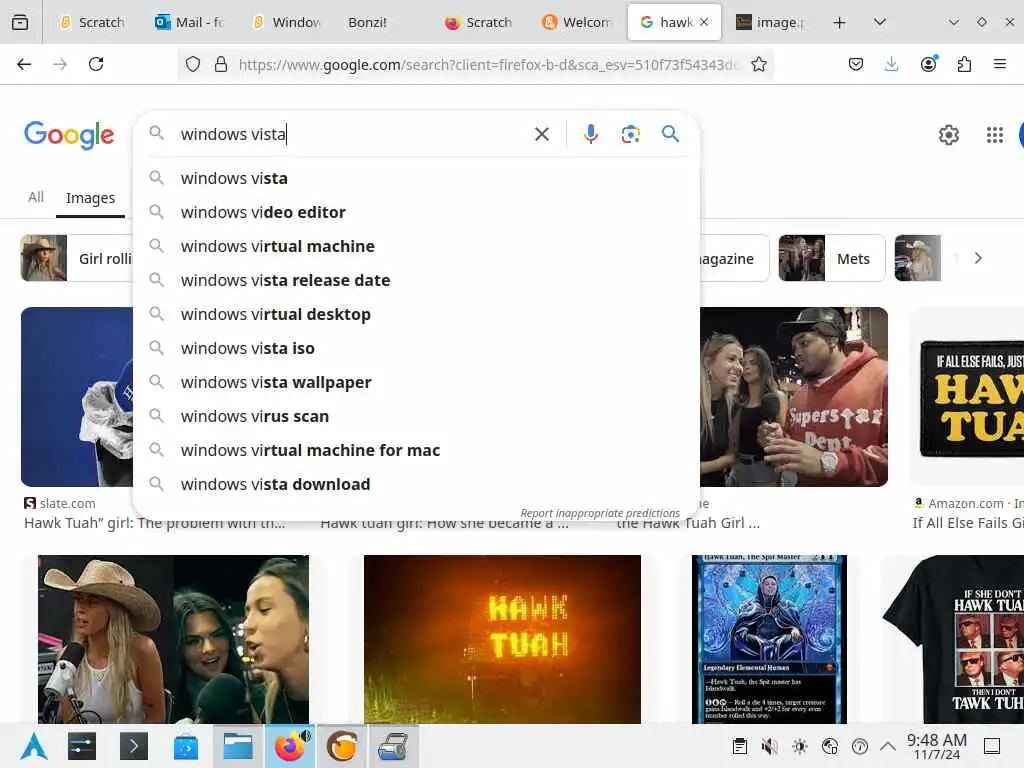Click the Firefox View icon in tab bar
Screen dimensions: 1024x768
(x=20, y=22)
